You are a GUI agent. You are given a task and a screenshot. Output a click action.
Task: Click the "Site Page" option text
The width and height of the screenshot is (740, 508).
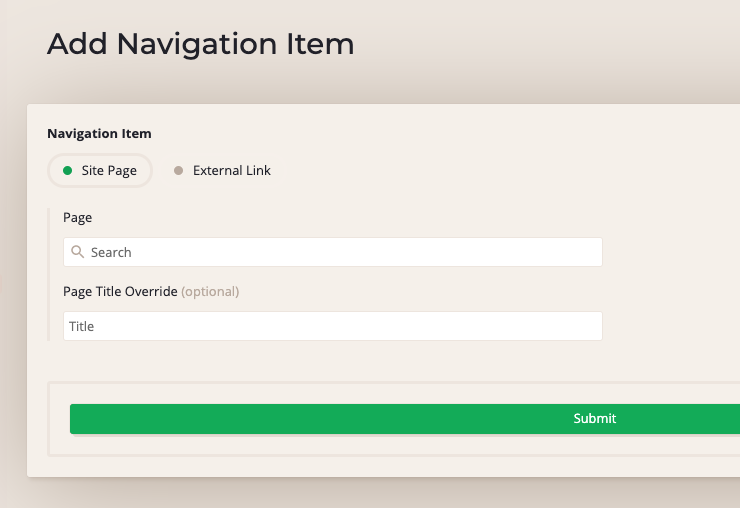click(x=109, y=171)
